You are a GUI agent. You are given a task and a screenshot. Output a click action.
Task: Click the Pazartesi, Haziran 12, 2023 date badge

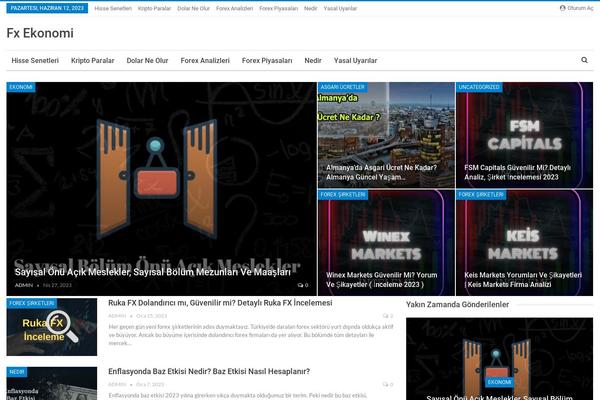[47, 8]
